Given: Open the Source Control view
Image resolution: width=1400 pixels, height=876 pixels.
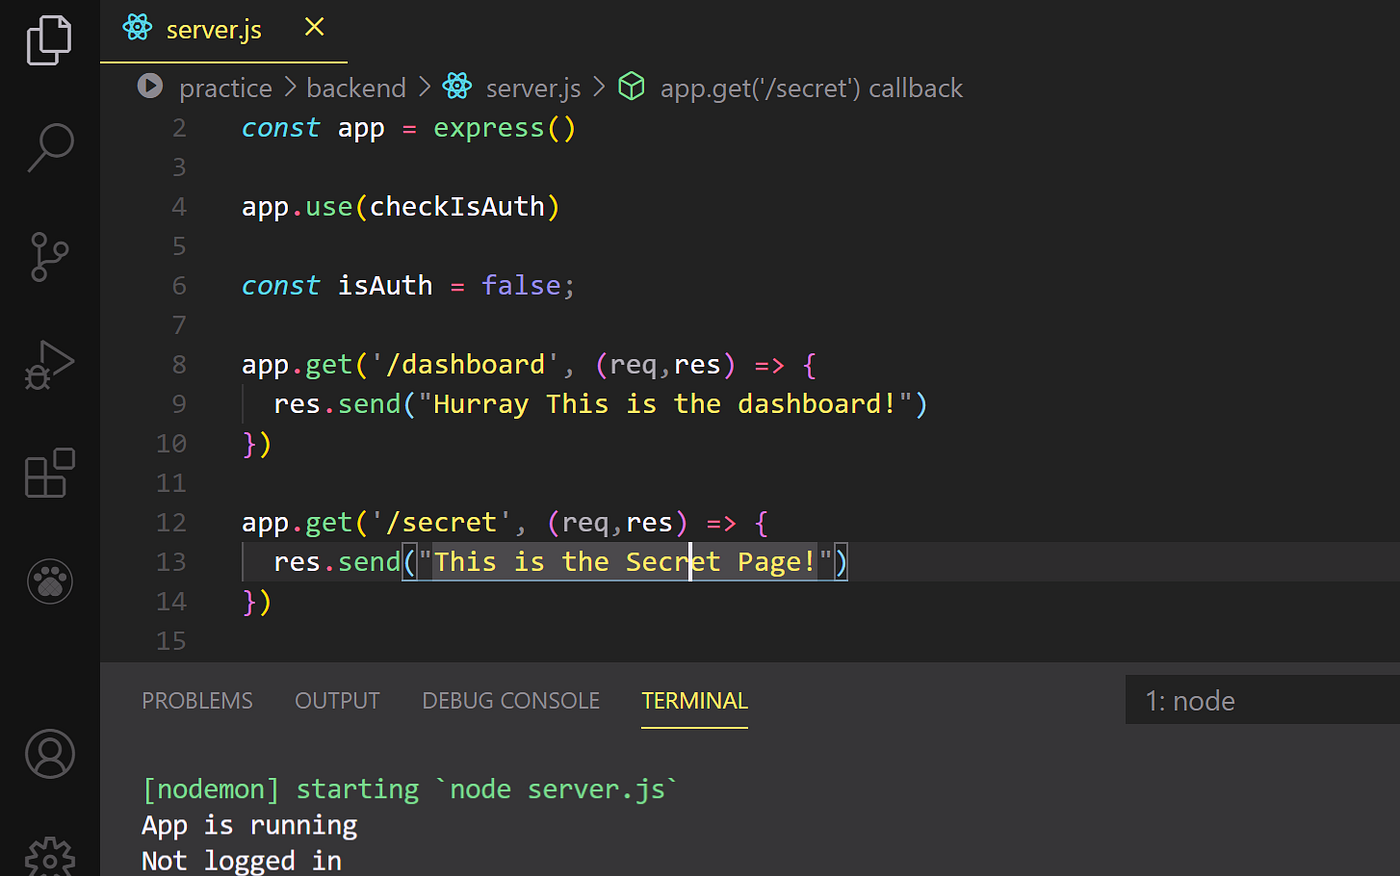Looking at the screenshot, I should tap(49, 257).
